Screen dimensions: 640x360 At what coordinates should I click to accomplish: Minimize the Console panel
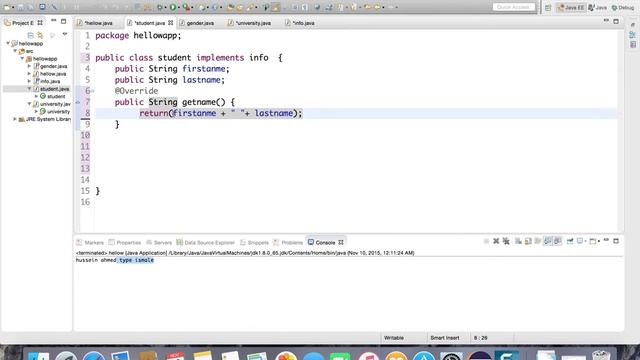tap(606, 240)
